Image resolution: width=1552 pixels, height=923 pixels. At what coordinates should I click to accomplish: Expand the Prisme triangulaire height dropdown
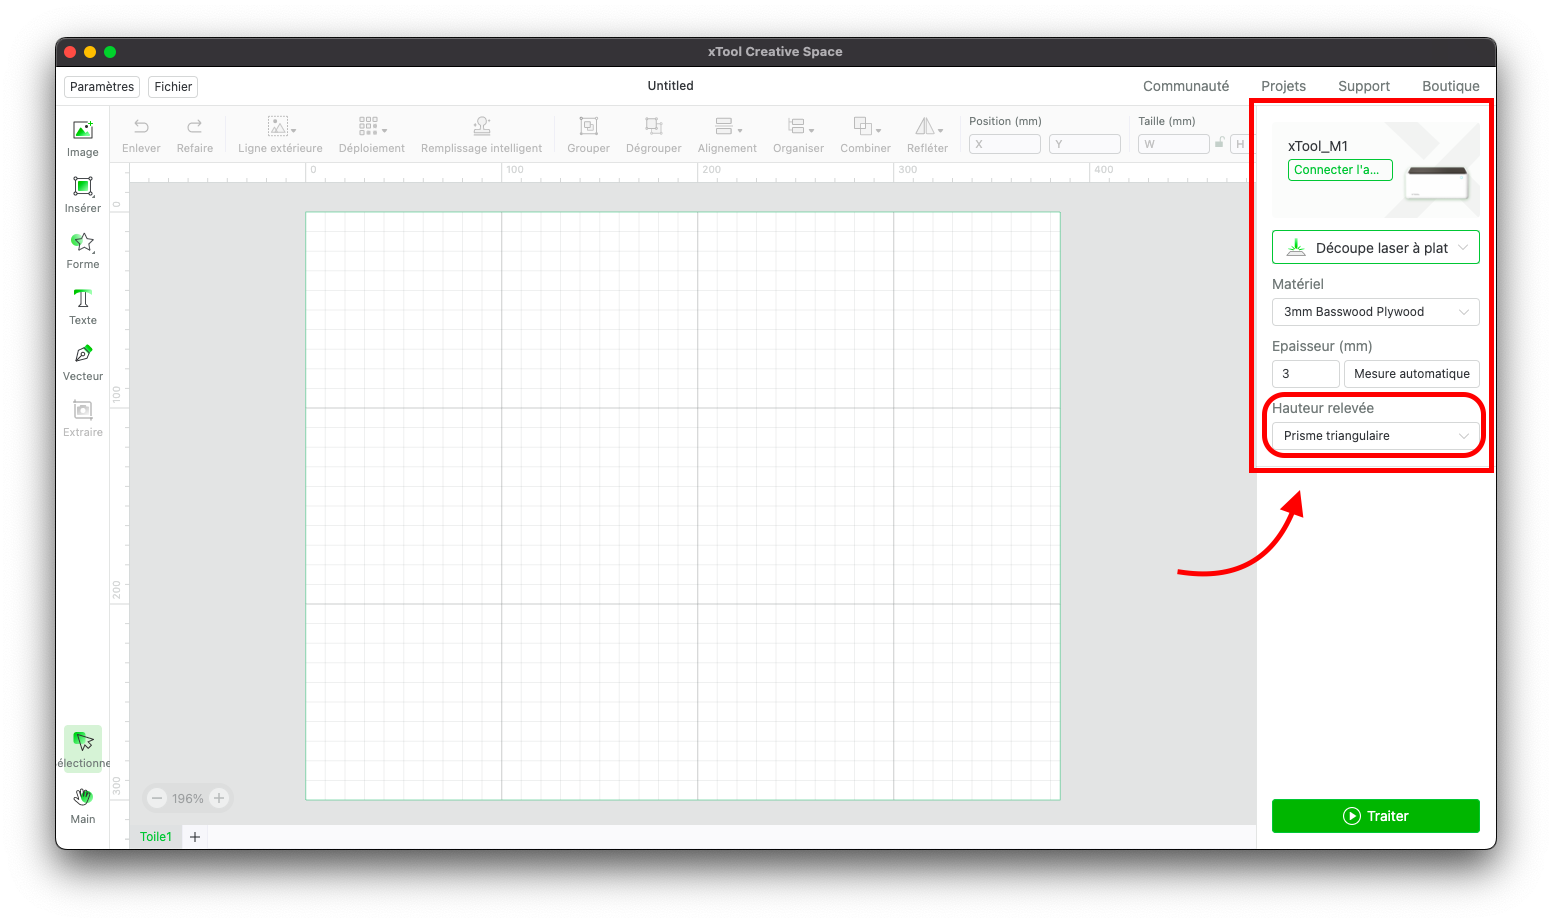[x=1375, y=436]
